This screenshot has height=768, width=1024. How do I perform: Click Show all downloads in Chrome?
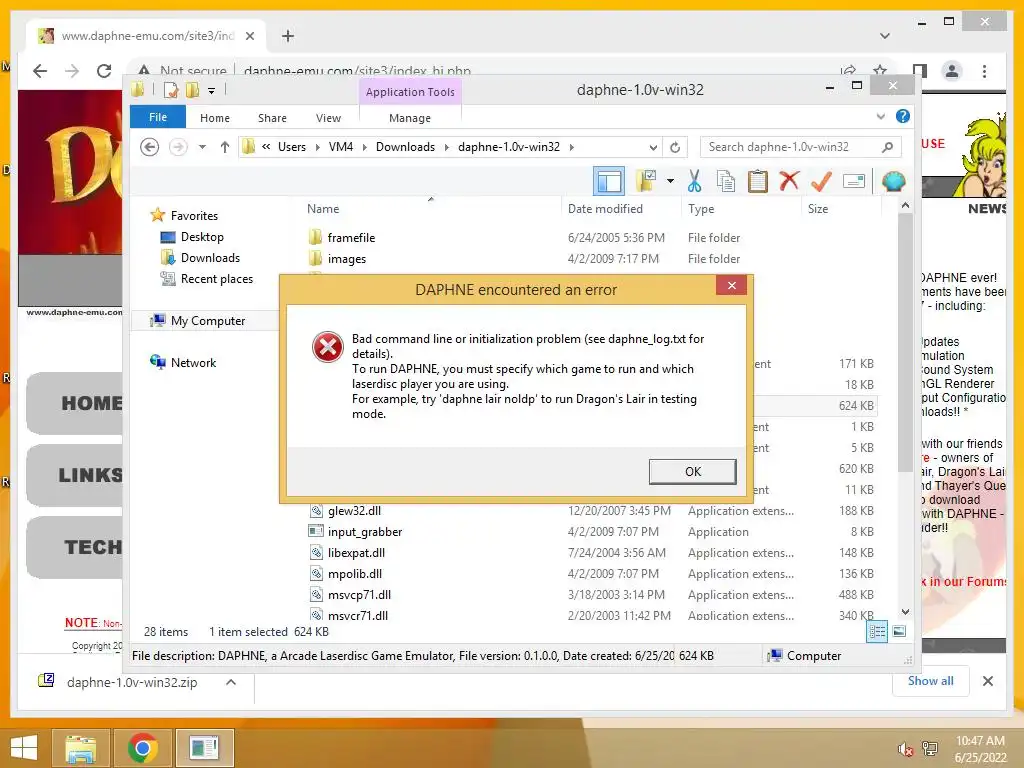[930, 681]
